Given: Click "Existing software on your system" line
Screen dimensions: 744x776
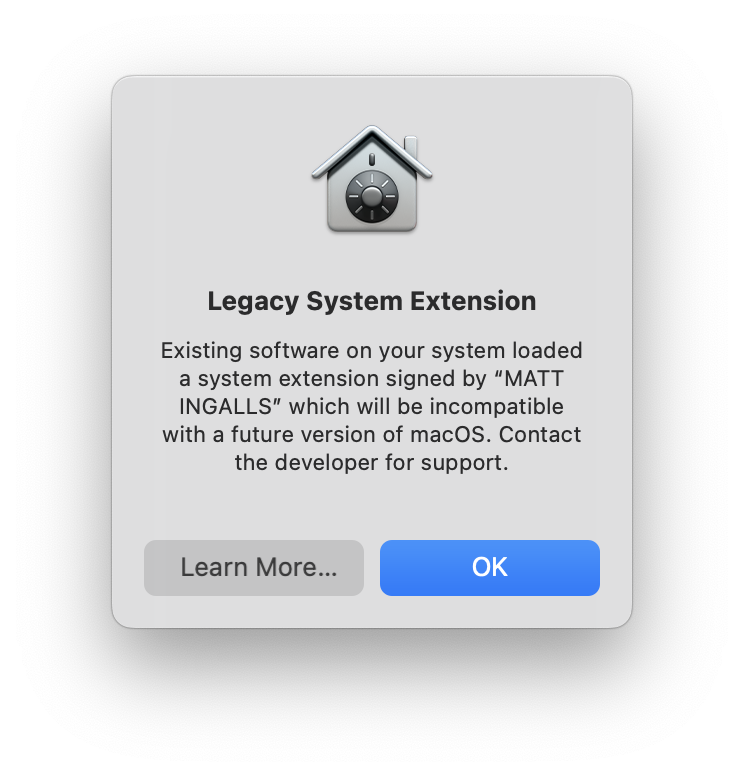Looking at the screenshot, I should click(334, 351).
